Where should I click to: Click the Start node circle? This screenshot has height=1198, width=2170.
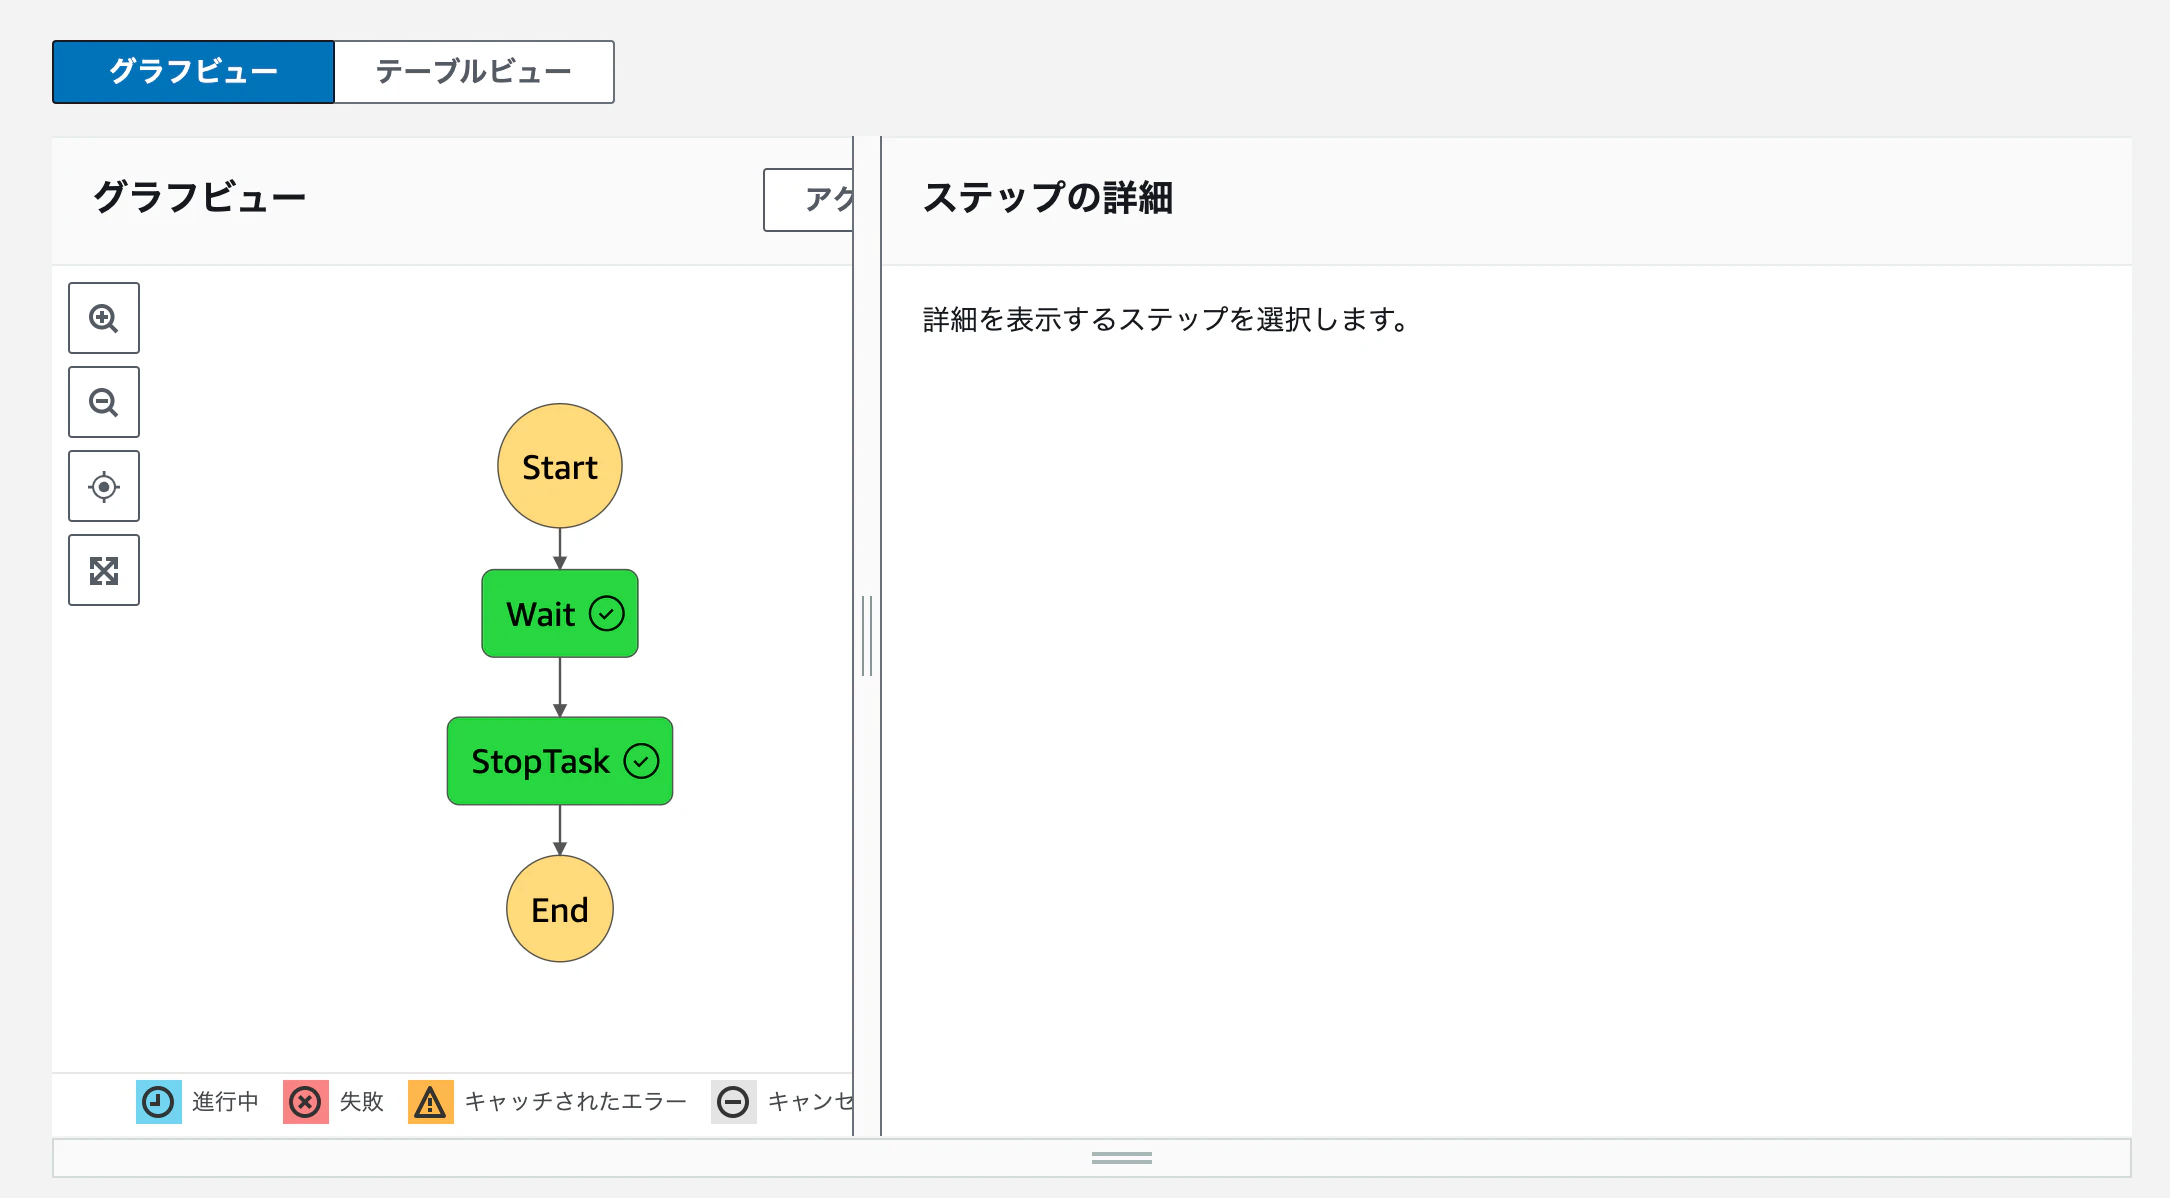tap(559, 466)
